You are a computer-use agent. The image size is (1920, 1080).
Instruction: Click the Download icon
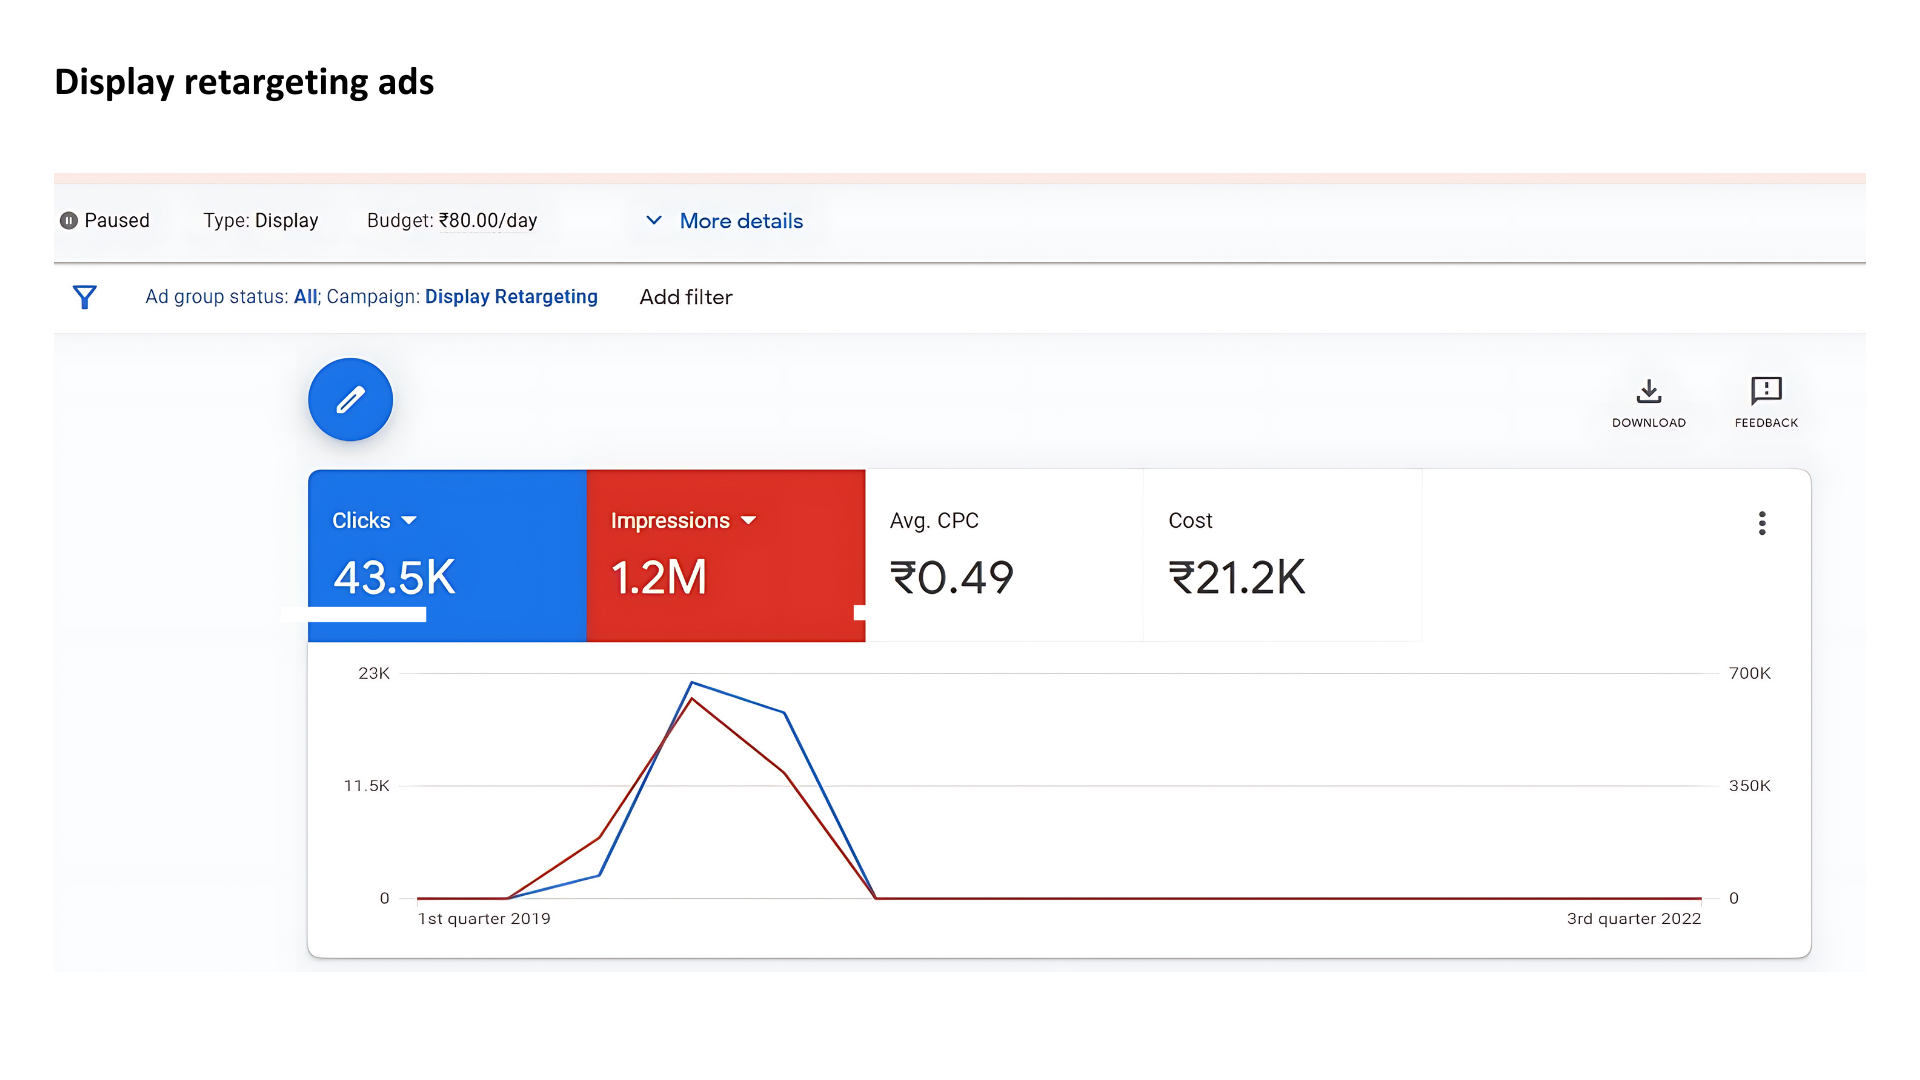[x=1648, y=391]
